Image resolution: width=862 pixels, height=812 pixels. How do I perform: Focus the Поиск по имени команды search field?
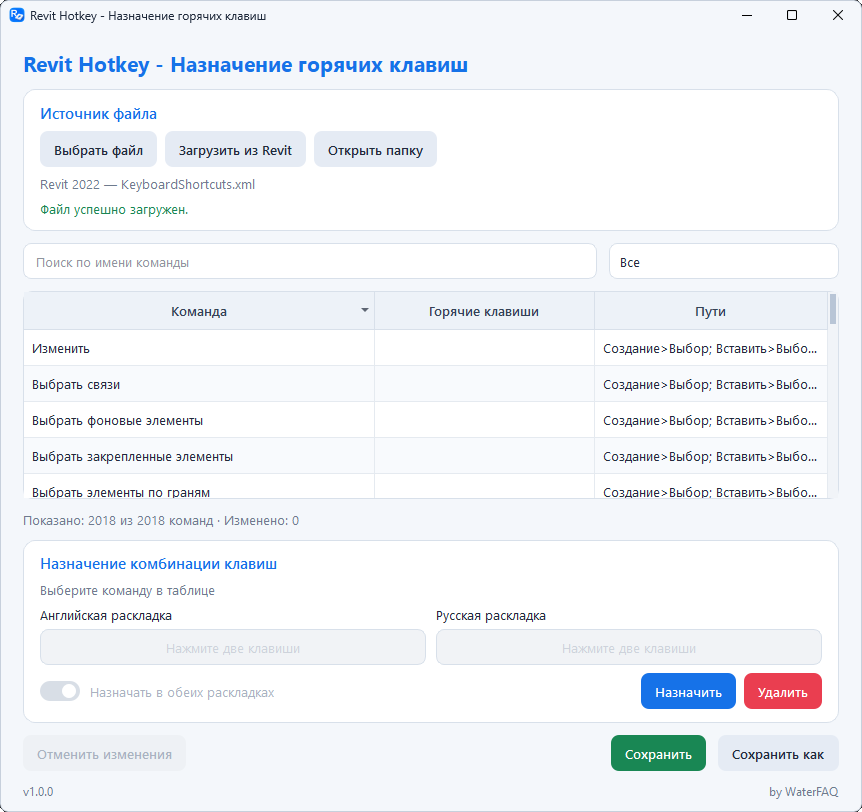310,262
